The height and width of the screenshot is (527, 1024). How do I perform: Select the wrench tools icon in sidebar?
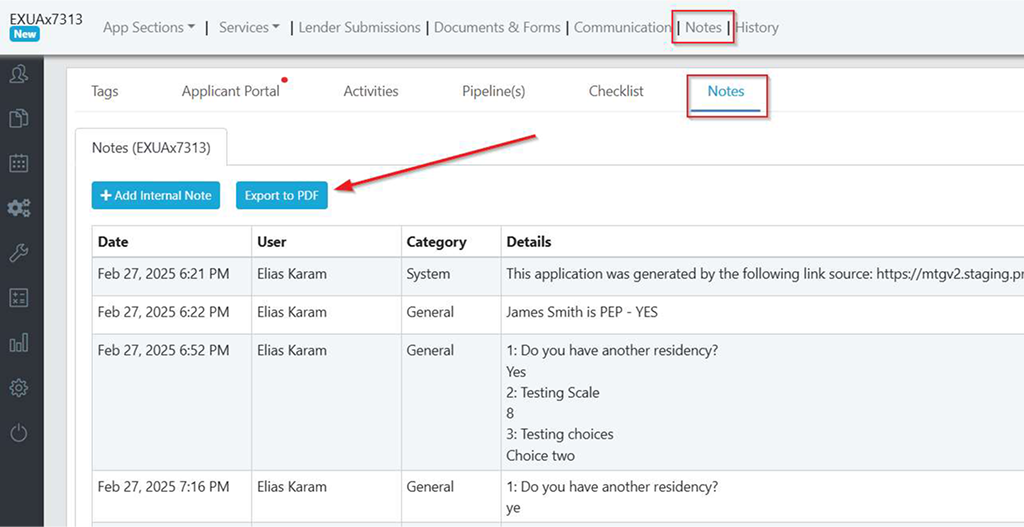pos(18,253)
